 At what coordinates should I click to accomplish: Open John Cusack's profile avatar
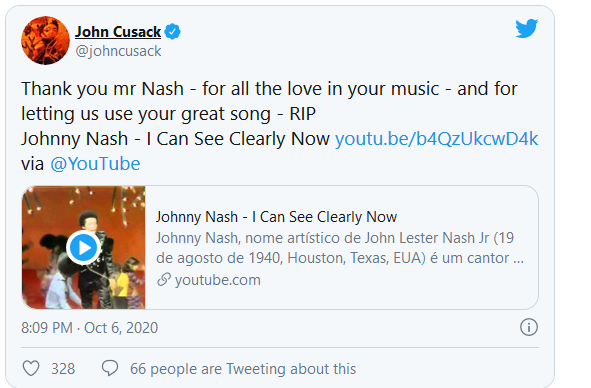[45, 40]
